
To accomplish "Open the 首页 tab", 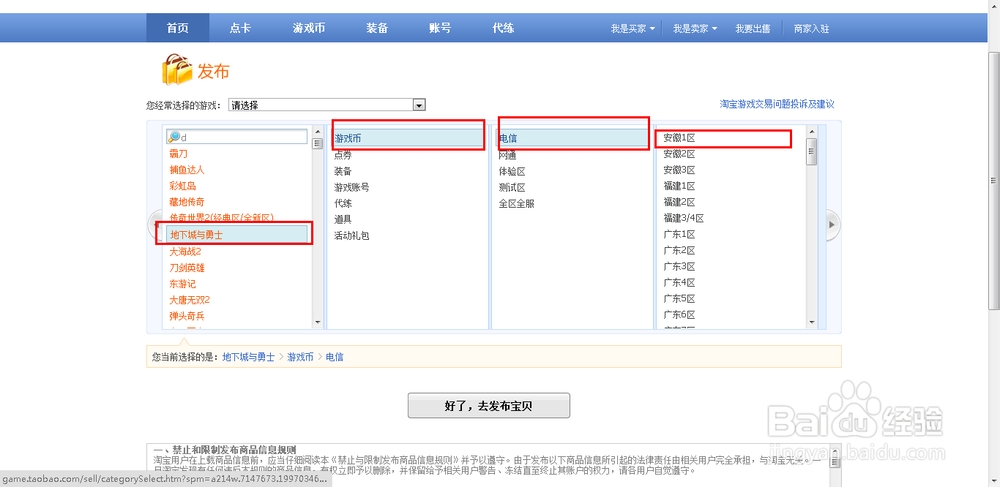I will [178, 28].
